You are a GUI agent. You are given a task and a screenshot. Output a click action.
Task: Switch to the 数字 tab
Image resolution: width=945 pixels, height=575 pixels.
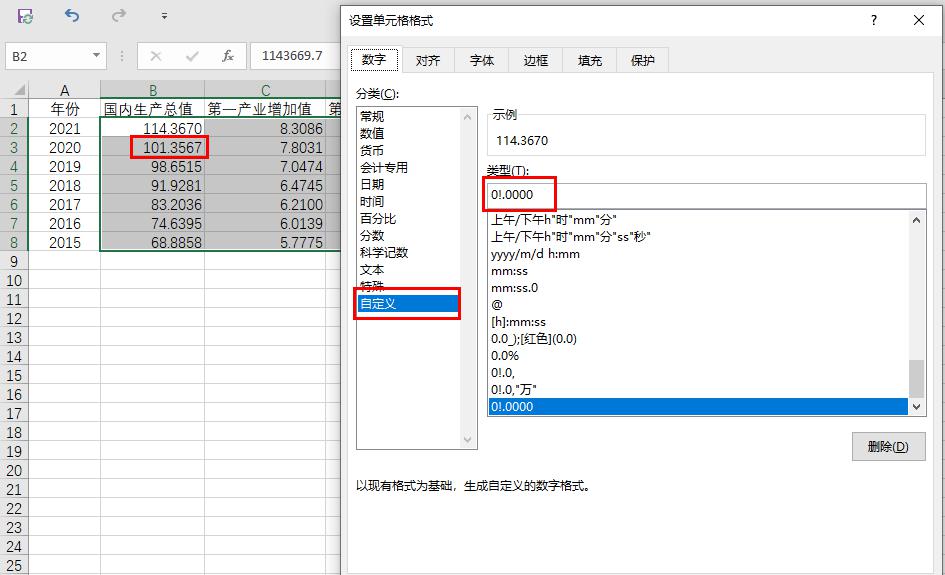coord(374,60)
